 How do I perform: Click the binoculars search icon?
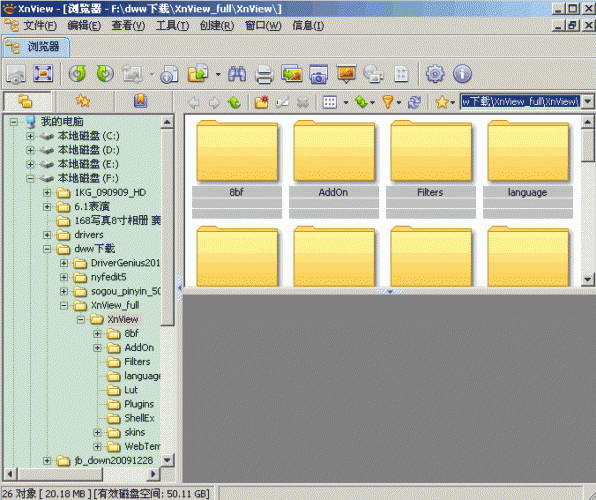pos(237,74)
